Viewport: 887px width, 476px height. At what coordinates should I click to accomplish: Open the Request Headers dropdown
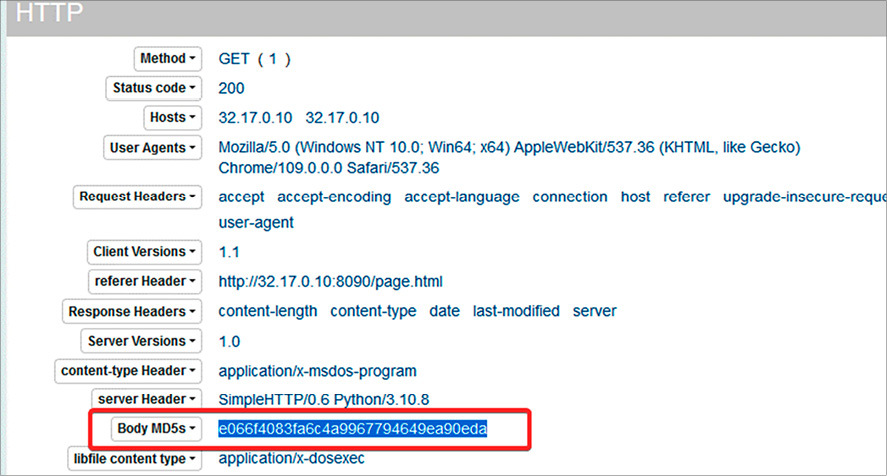click(x=137, y=197)
